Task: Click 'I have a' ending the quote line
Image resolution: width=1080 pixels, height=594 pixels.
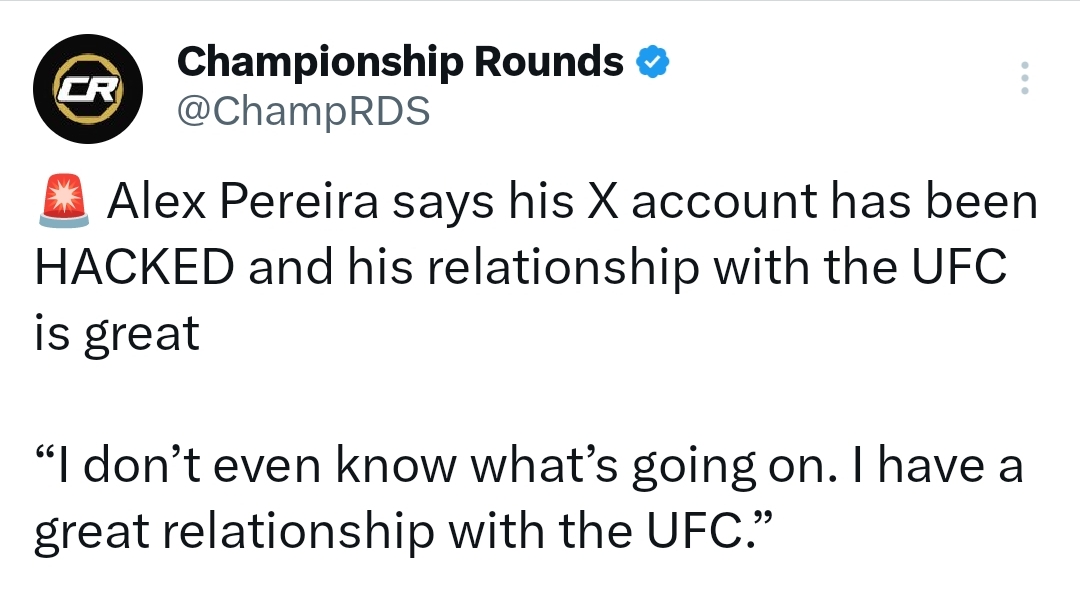Action: pyautogui.click(x=937, y=466)
